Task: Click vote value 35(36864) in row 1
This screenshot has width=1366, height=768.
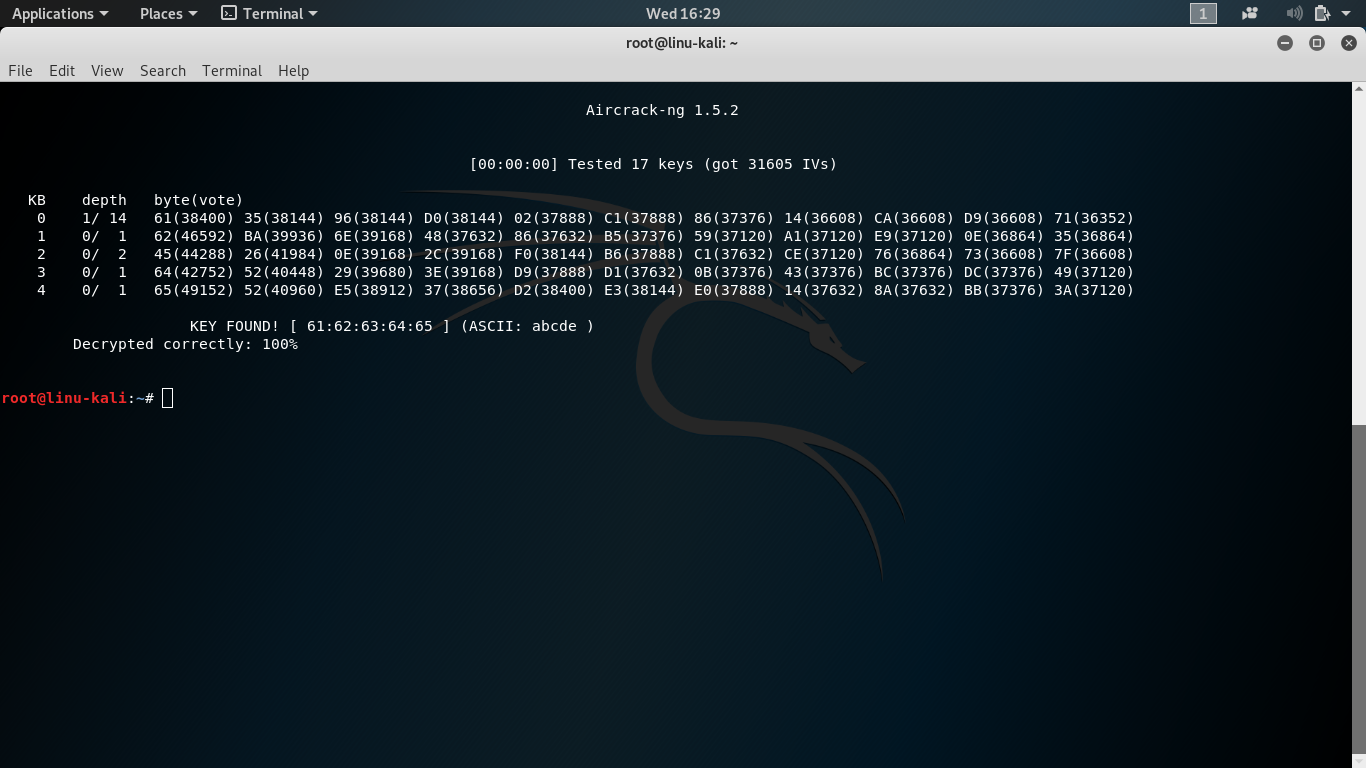Action: [x=1094, y=236]
